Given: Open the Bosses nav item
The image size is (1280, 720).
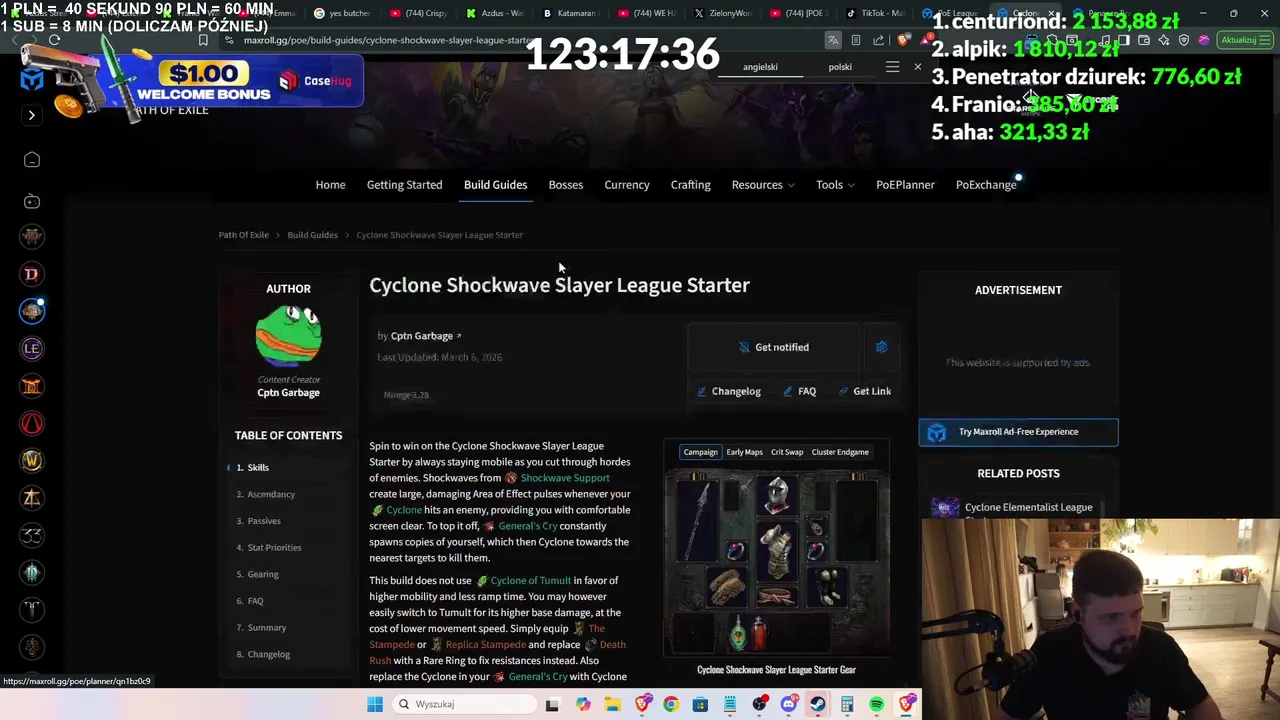Looking at the screenshot, I should 565,185.
